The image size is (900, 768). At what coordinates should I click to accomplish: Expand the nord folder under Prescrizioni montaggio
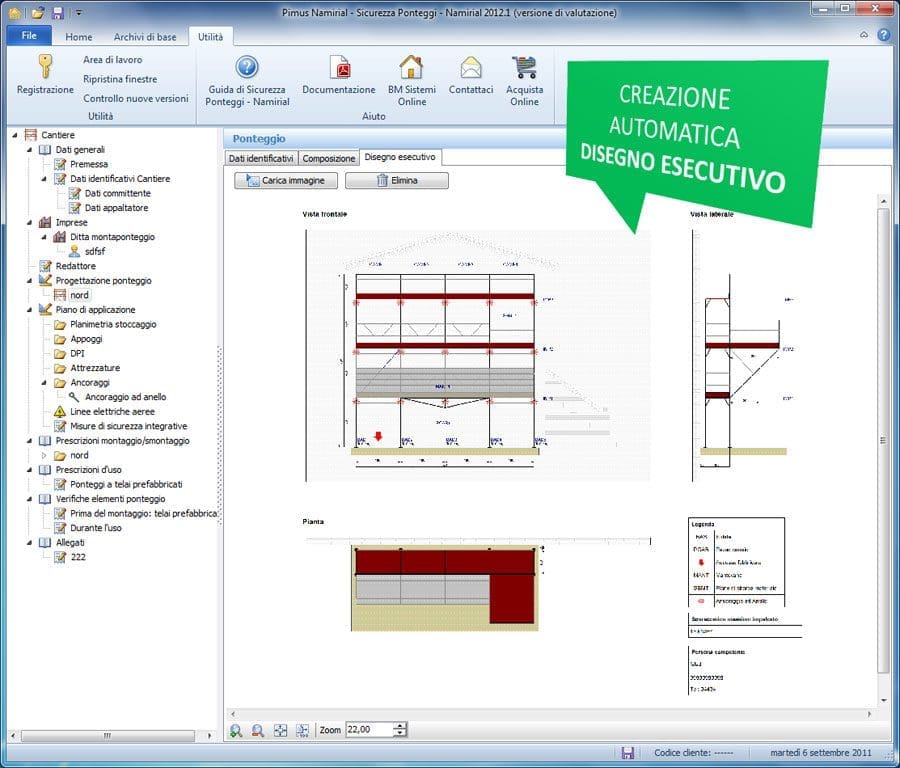click(44, 456)
